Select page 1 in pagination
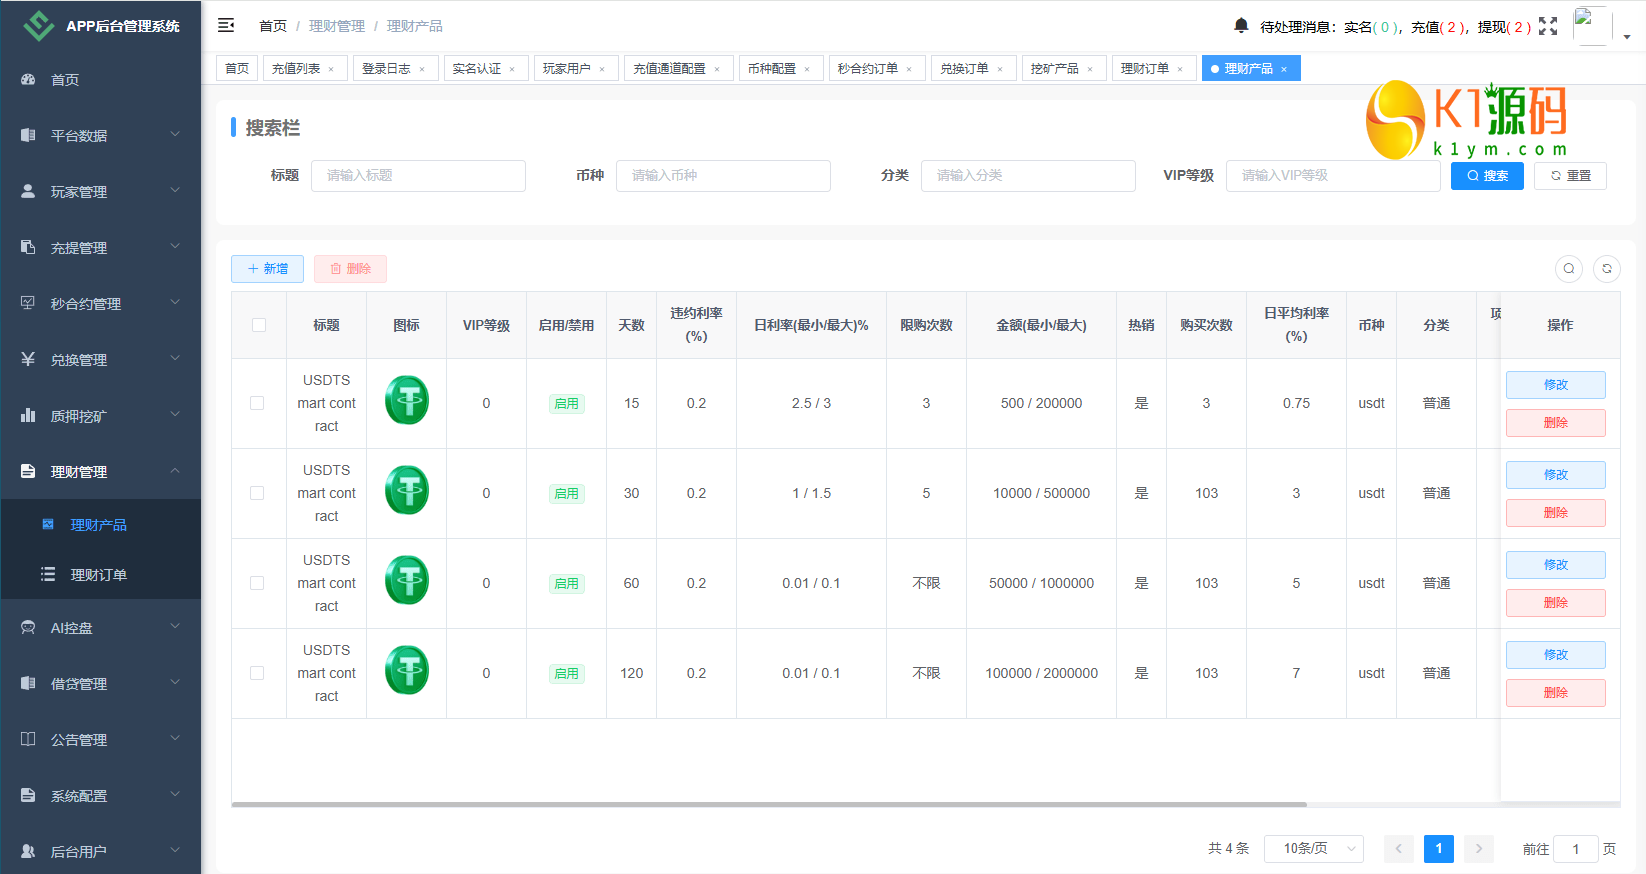This screenshot has height=874, width=1646. click(1439, 848)
